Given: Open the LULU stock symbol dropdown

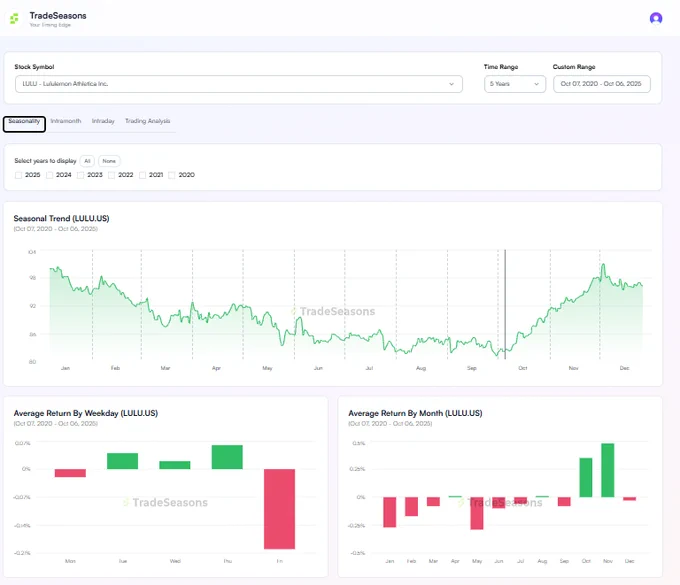Looking at the screenshot, I should point(239,84).
